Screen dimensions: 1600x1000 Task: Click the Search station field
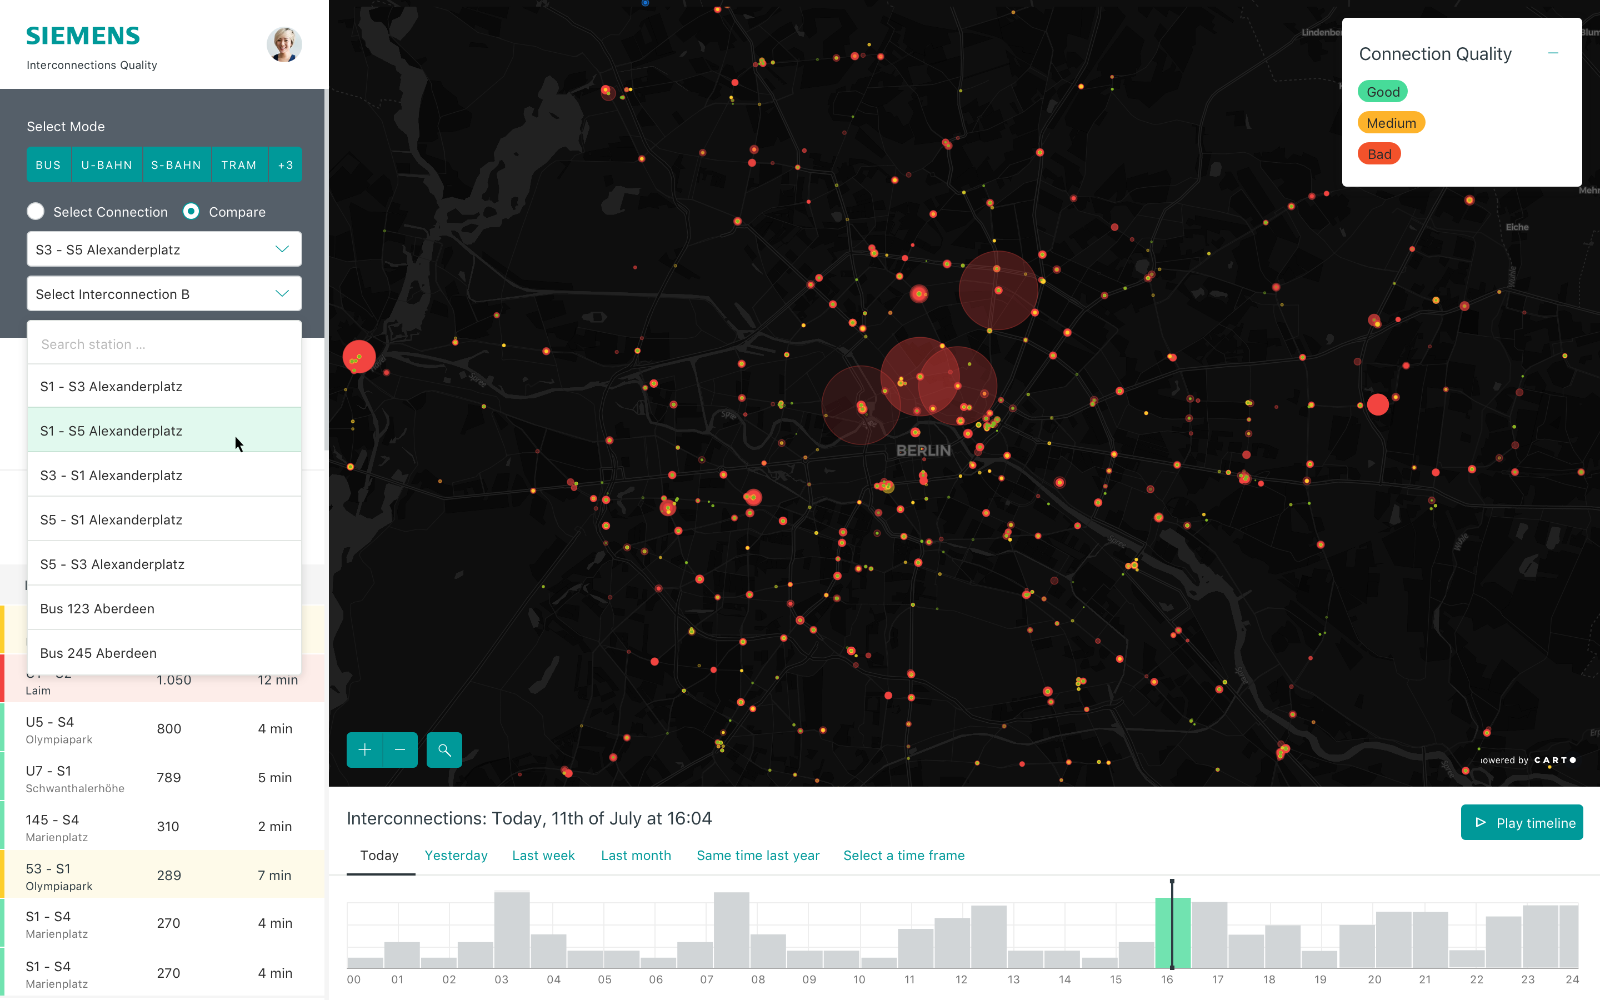pos(164,344)
